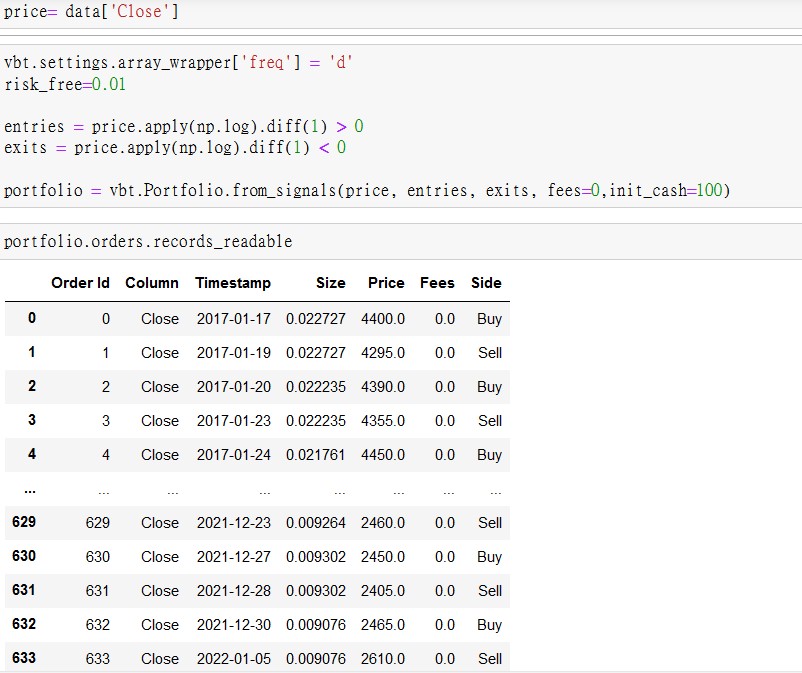This screenshot has width=802, height=673.
Task: Click timestamp cell 2017-01-24
Action: point(234,455)
